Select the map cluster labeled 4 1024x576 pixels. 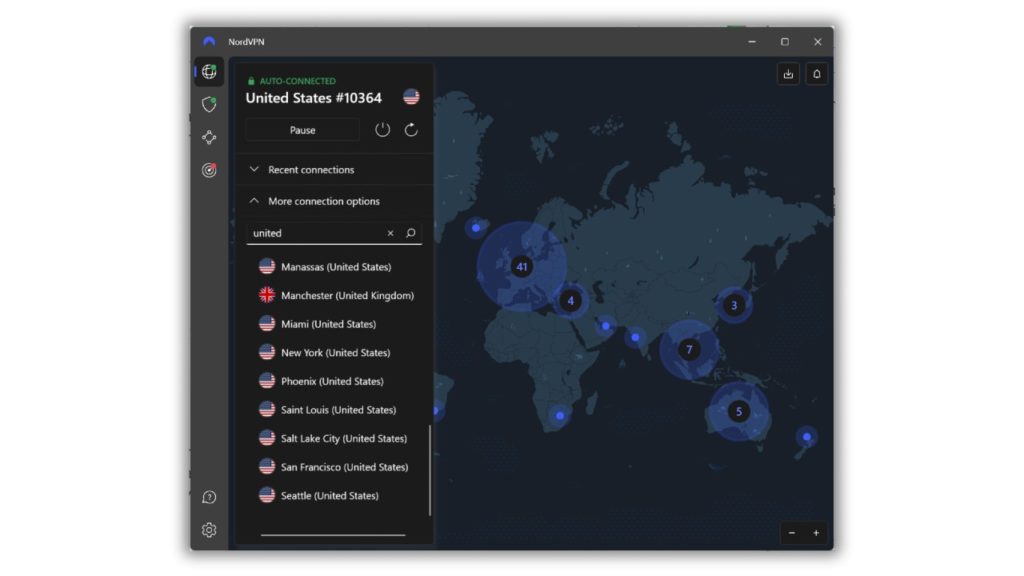[x=571, y=301]
